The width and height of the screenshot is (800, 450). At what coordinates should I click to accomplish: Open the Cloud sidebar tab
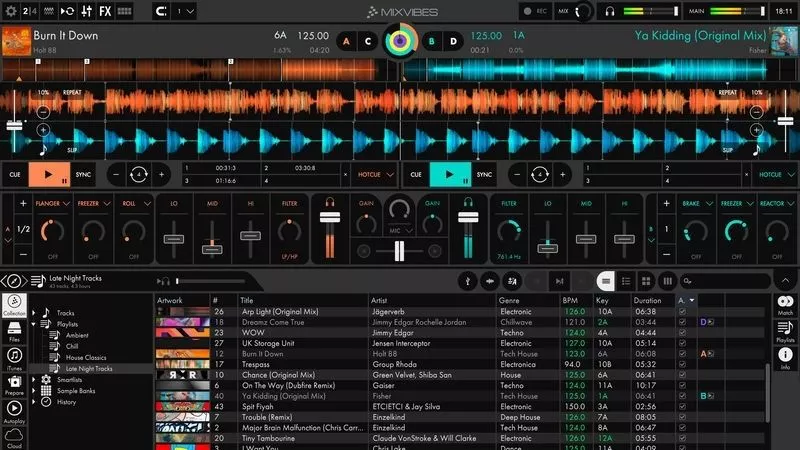[x=14, y=438]
